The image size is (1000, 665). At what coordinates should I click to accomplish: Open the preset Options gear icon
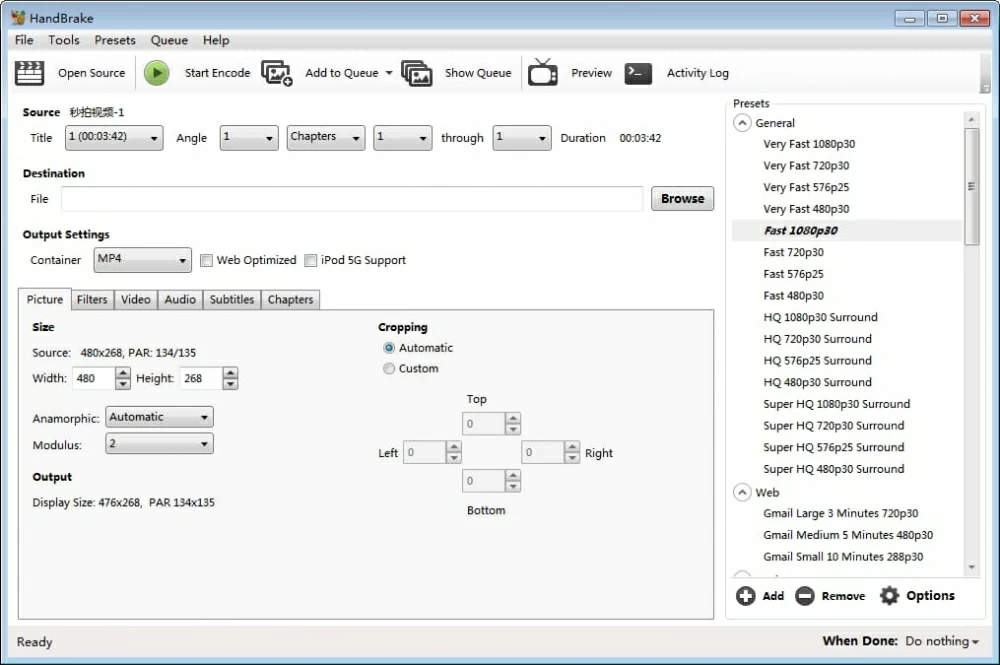point(889,596)
